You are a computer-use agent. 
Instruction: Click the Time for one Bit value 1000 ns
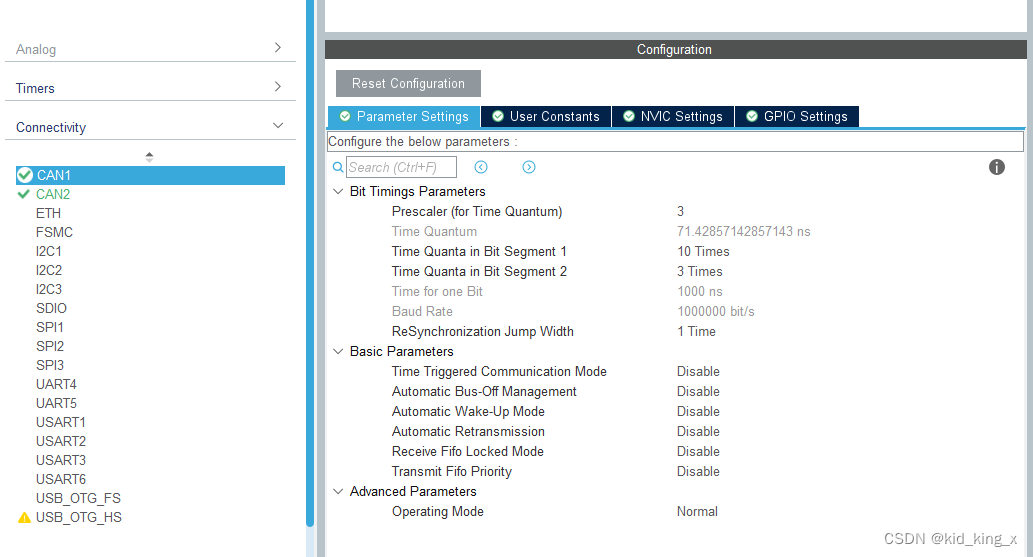tap(700, 291)
